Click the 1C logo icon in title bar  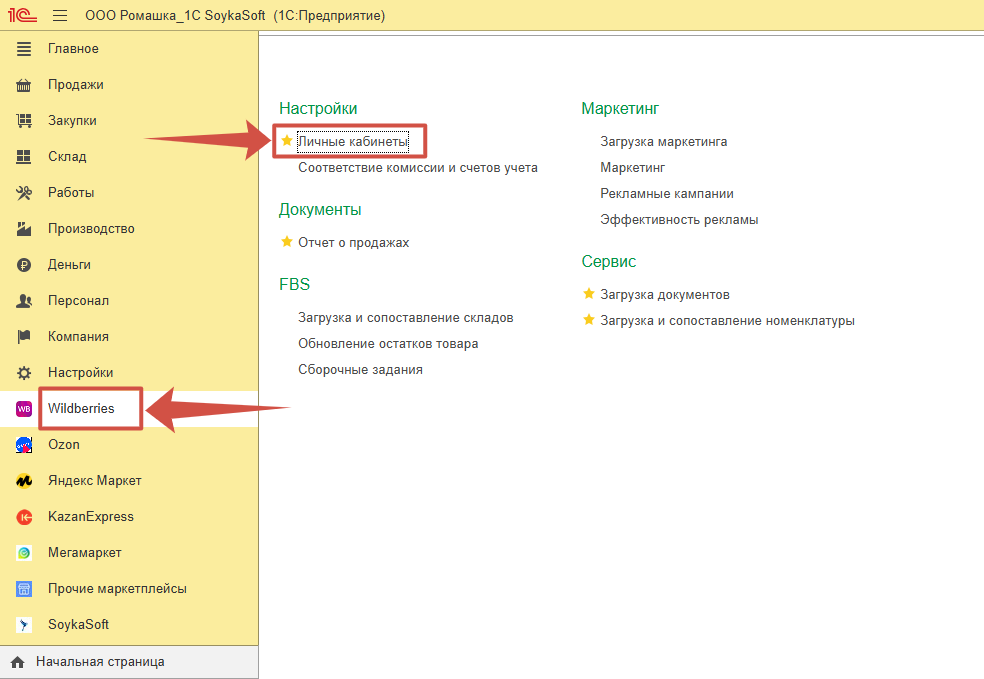[22, 16]
